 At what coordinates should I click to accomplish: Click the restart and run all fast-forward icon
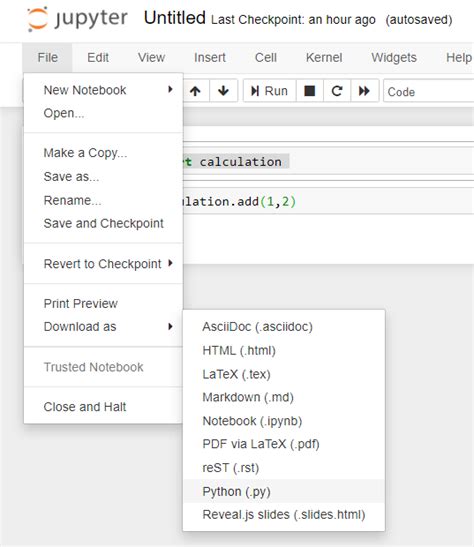[x=364, y=91]
